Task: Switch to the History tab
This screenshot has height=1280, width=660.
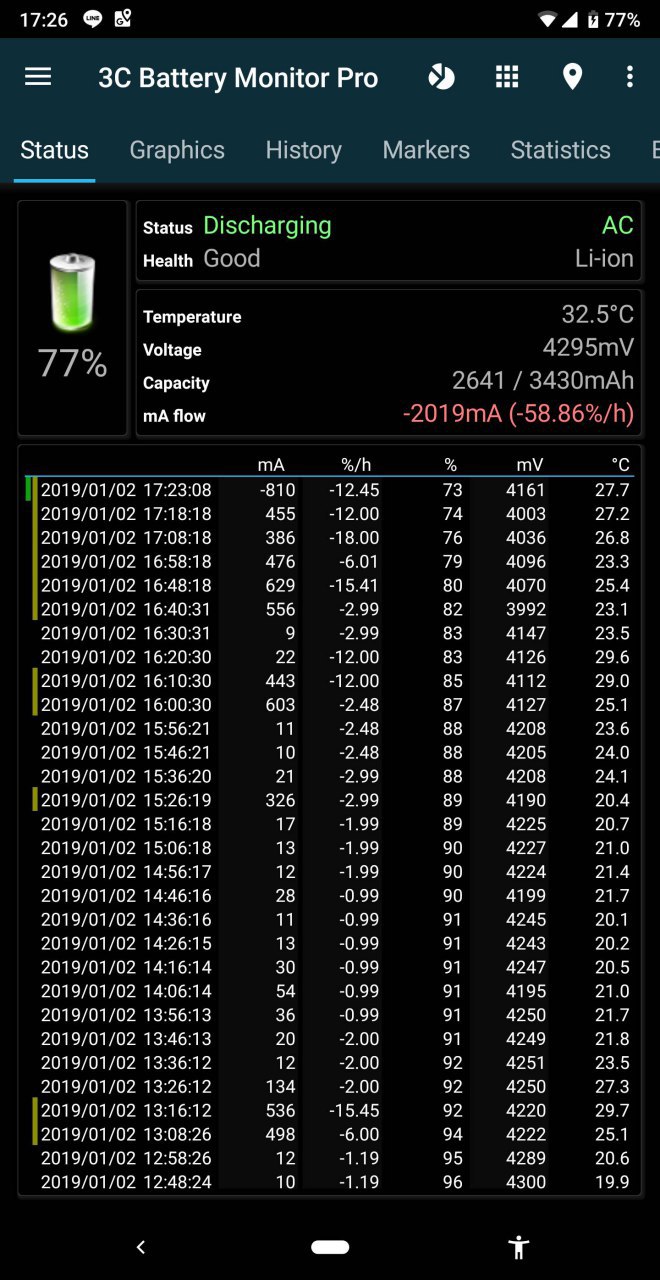Action: coord(303,150)
